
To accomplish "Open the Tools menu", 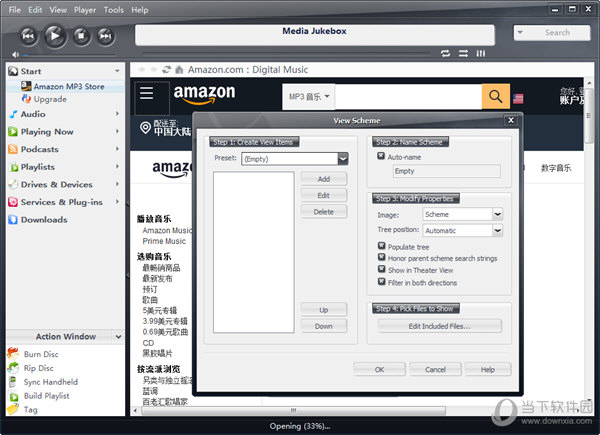I will pos(114,10).
